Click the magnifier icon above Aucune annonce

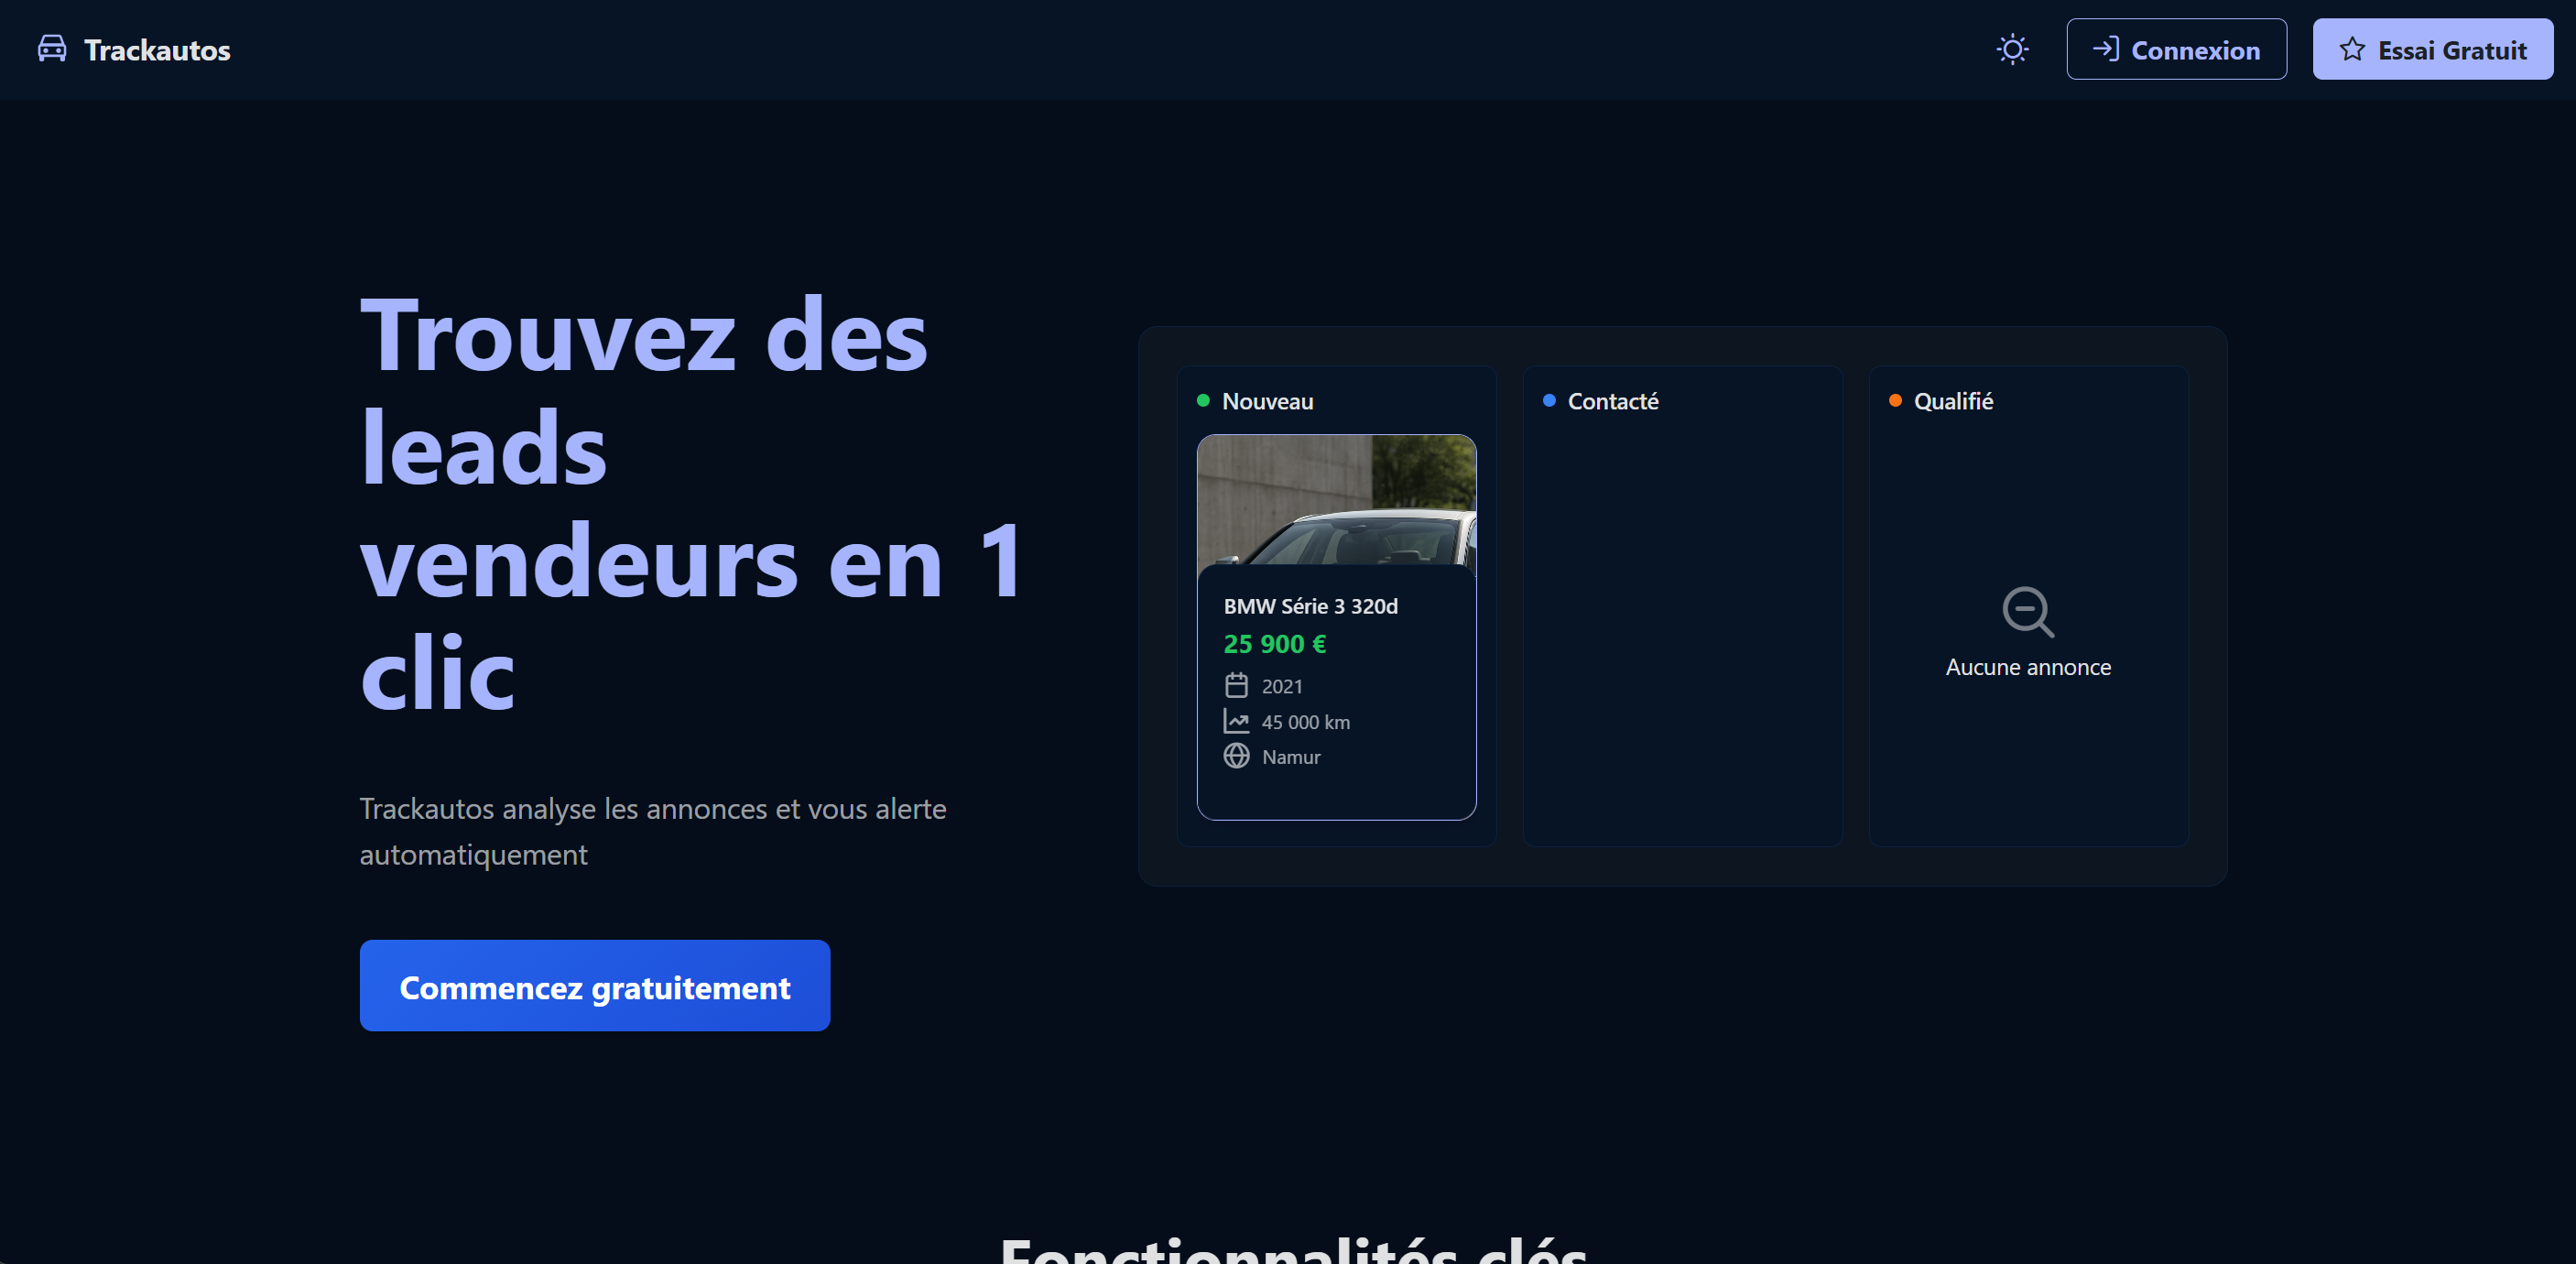tap(2028, 611)
